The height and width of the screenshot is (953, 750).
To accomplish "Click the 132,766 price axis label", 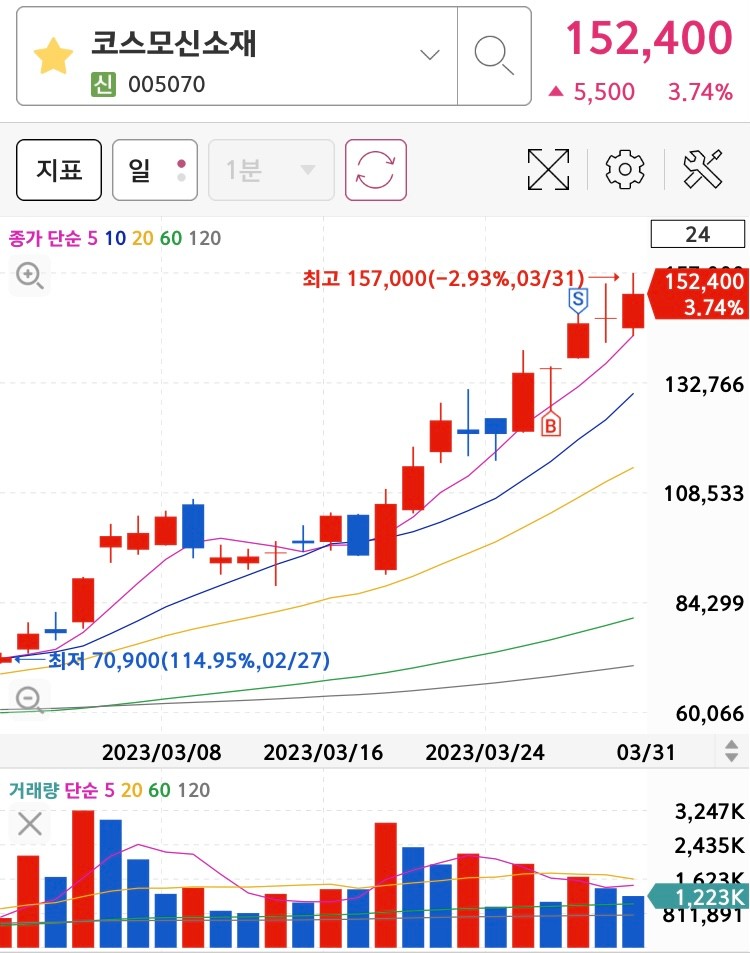I will point(704,385).
